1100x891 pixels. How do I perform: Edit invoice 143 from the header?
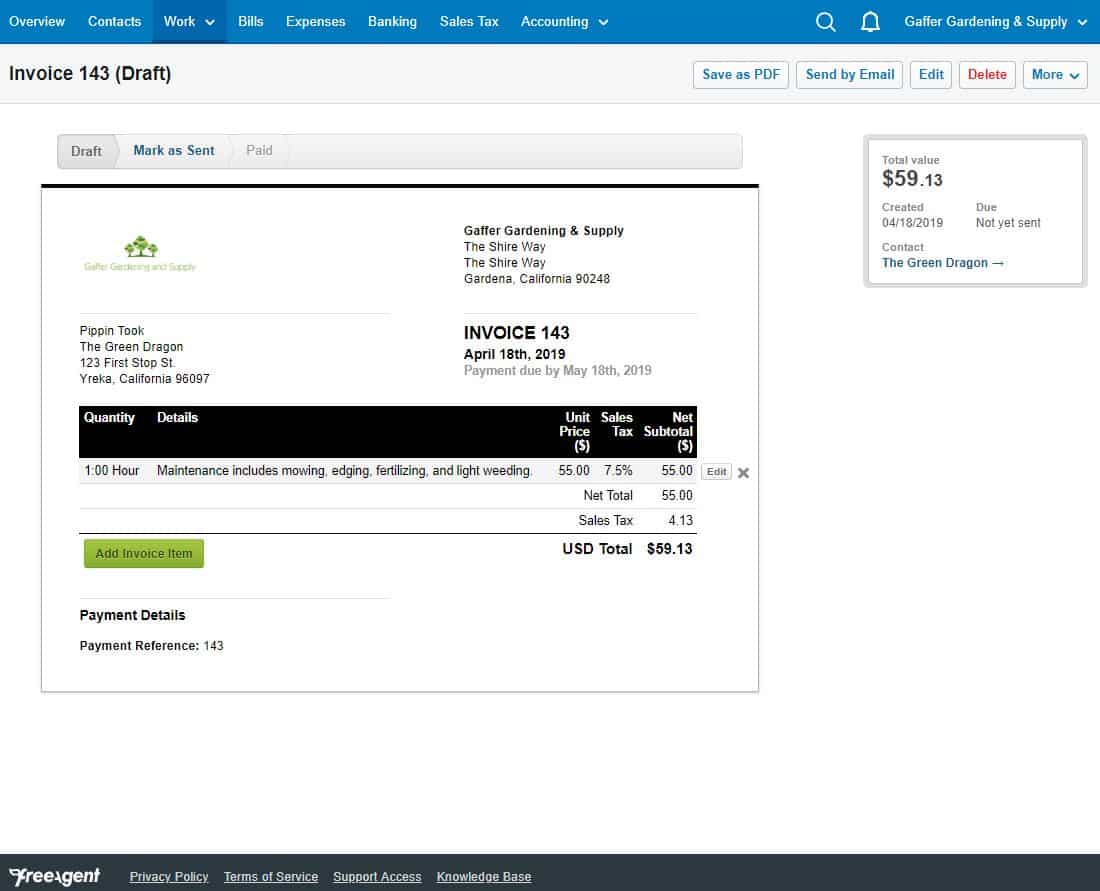[x=931, y=74]
